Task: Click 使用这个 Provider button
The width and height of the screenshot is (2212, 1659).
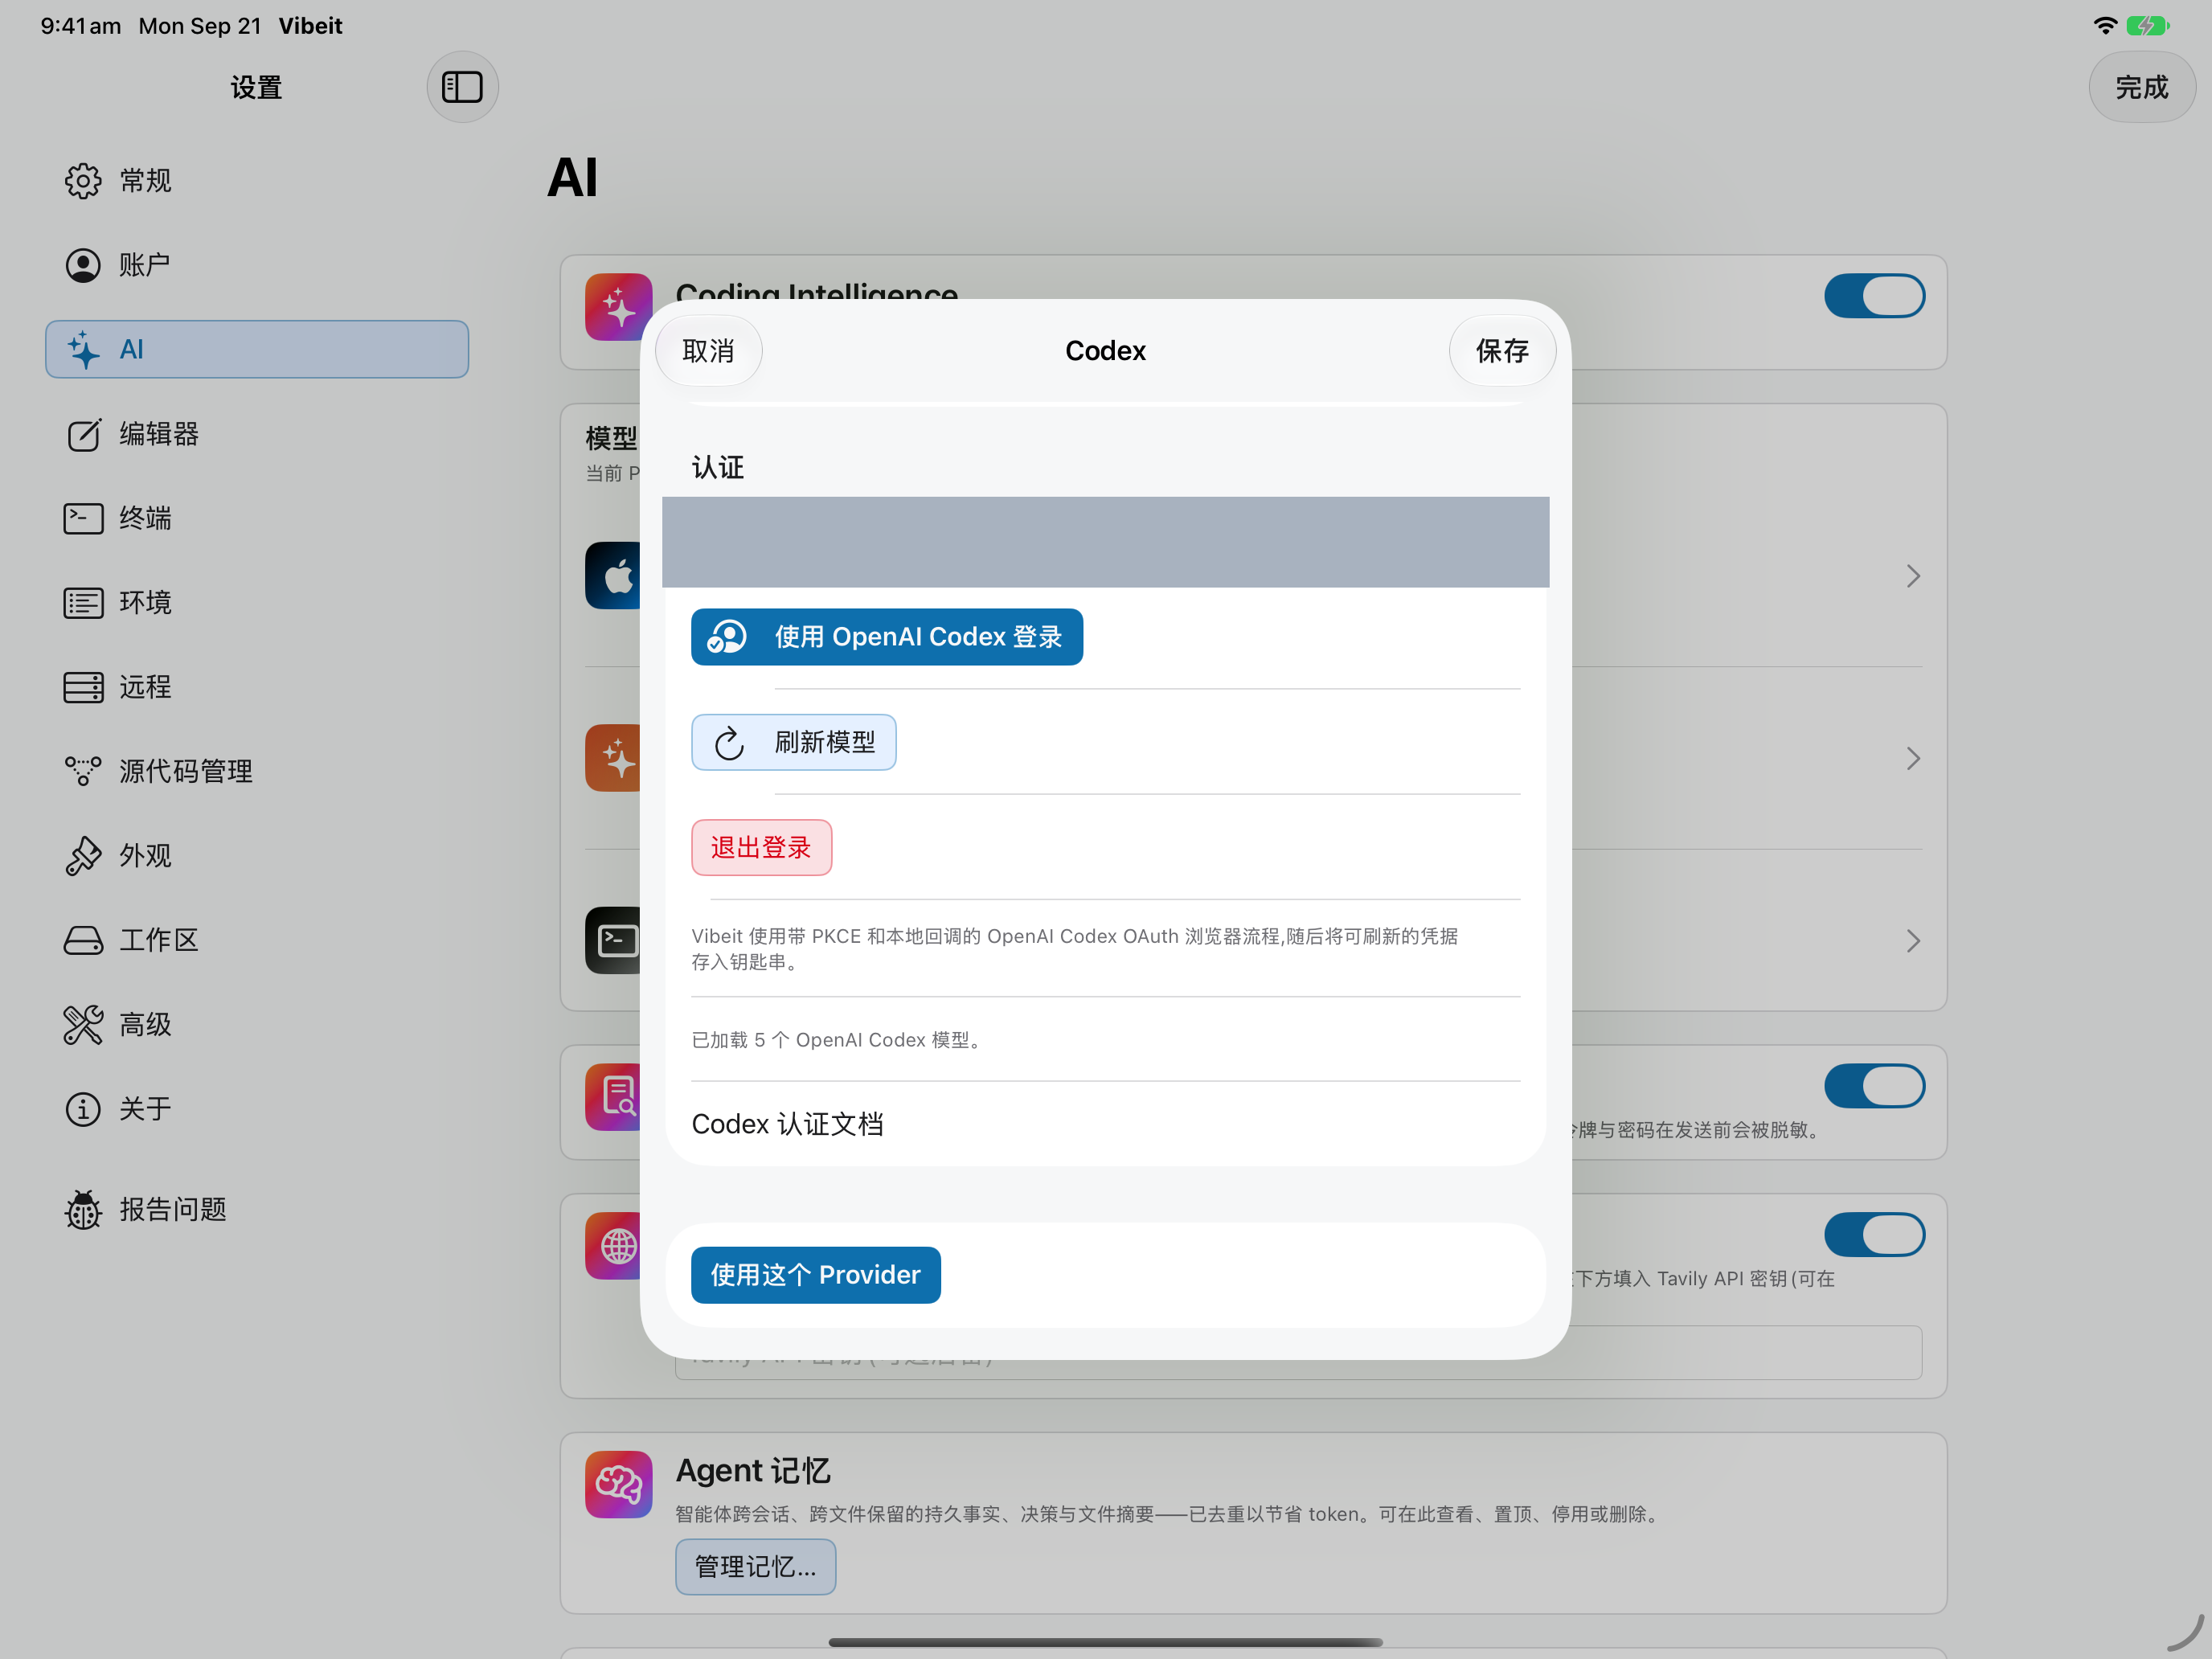Action: coord(815,1275)
